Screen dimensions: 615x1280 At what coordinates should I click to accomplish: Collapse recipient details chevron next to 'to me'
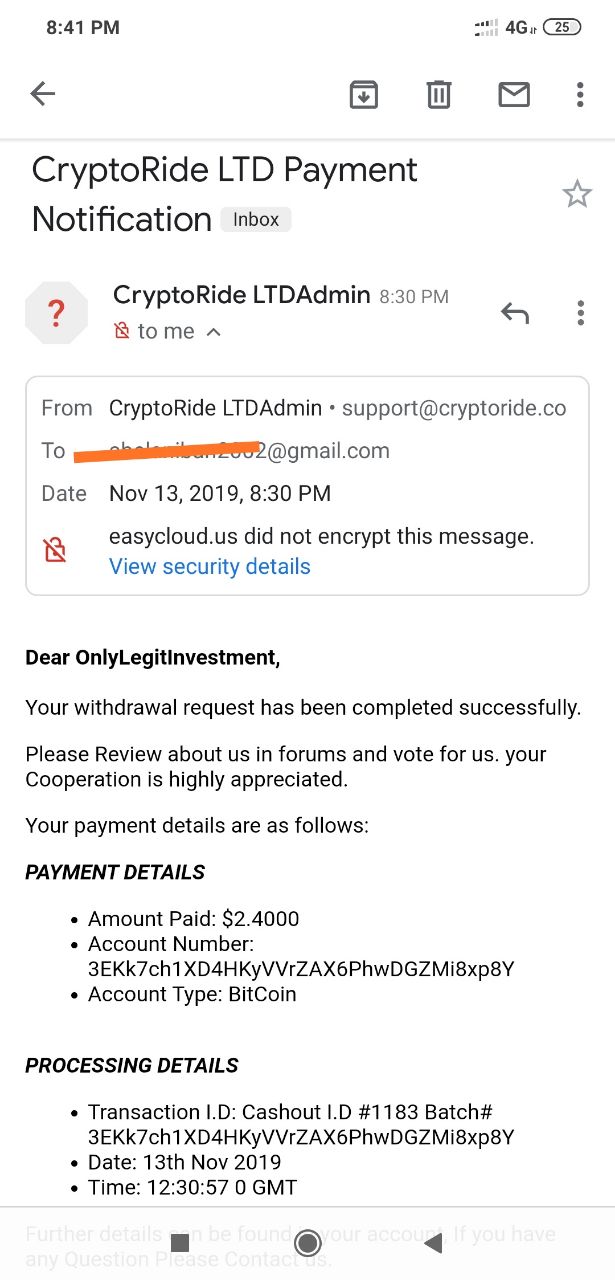[213, 332]
